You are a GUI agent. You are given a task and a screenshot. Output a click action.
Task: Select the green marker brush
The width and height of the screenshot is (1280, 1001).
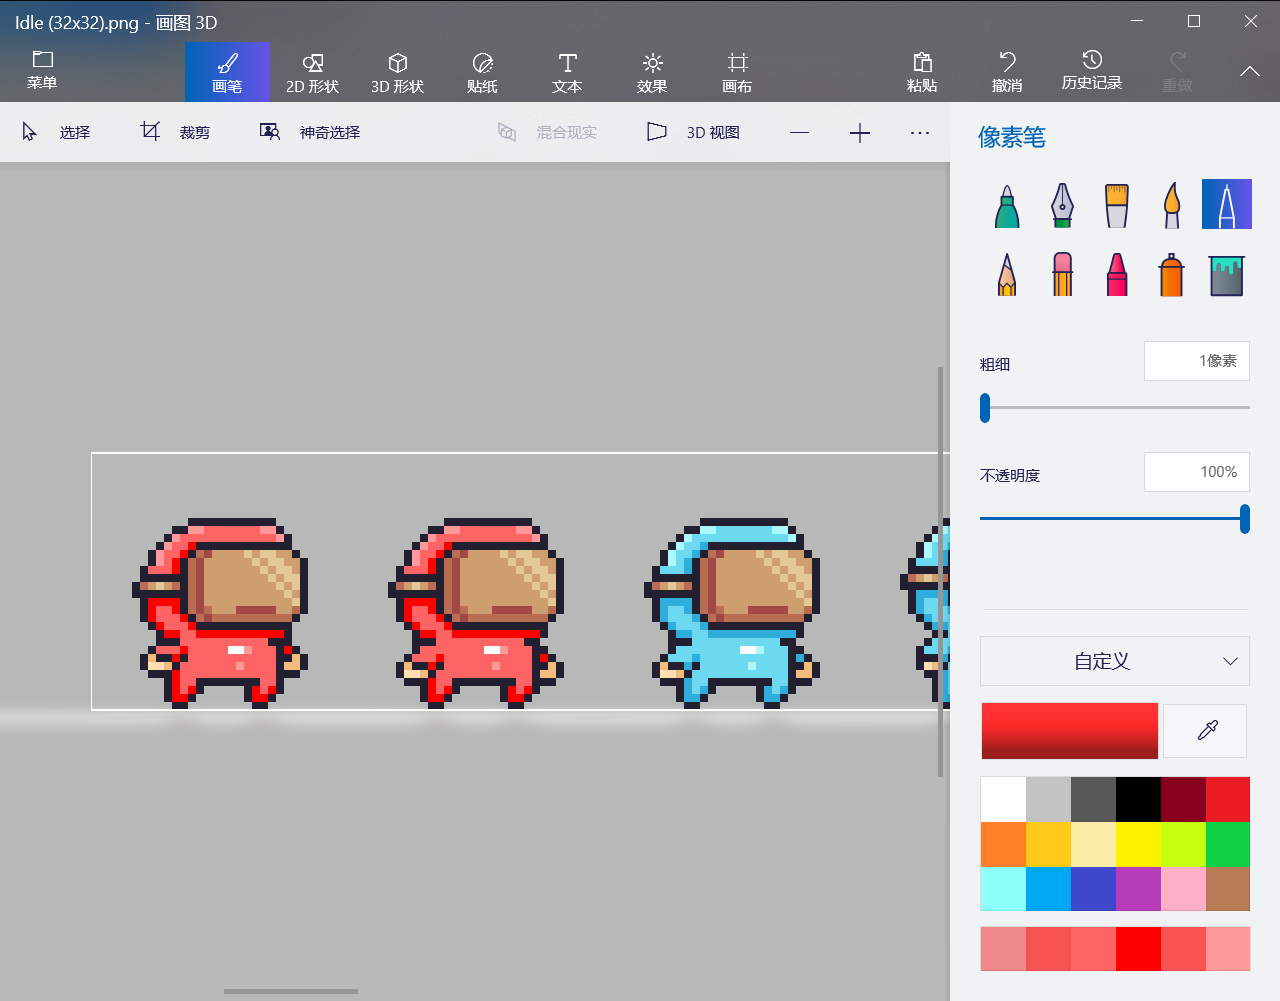tap(1007, 205)
